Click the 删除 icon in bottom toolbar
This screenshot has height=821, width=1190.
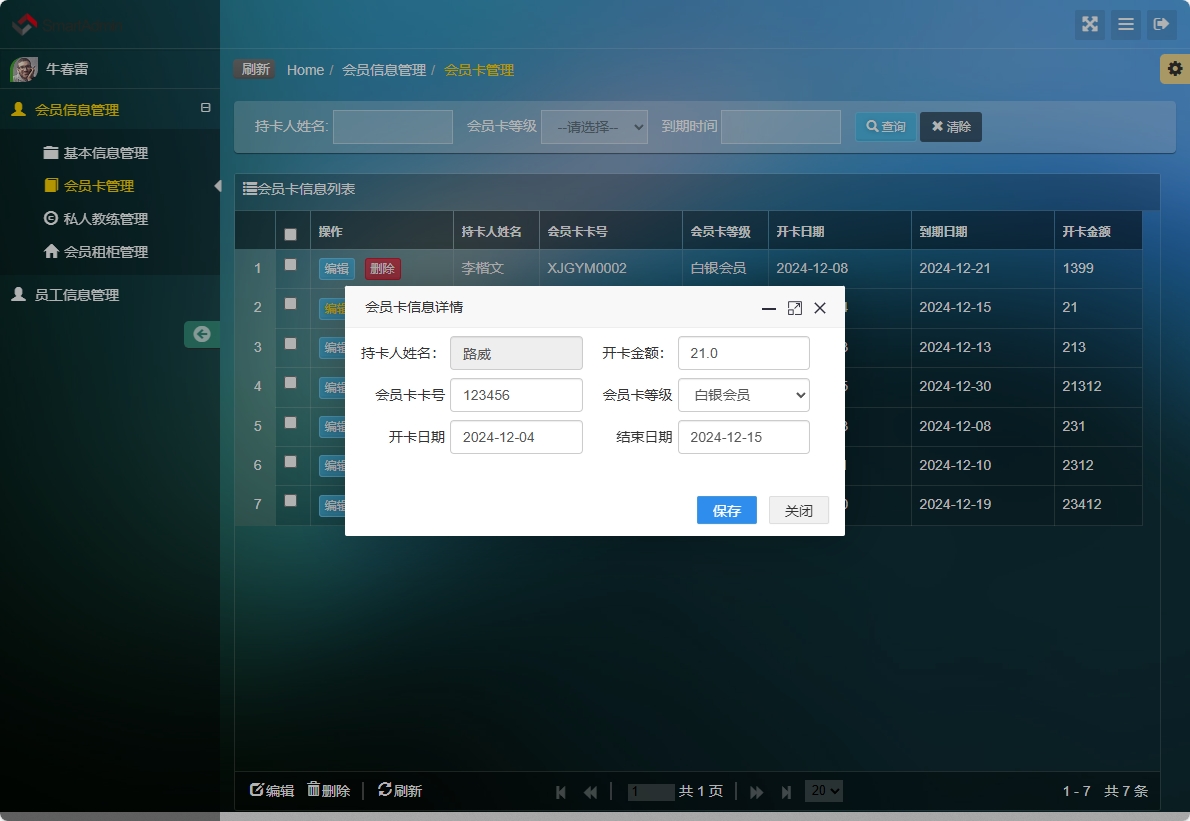point(330,790)
